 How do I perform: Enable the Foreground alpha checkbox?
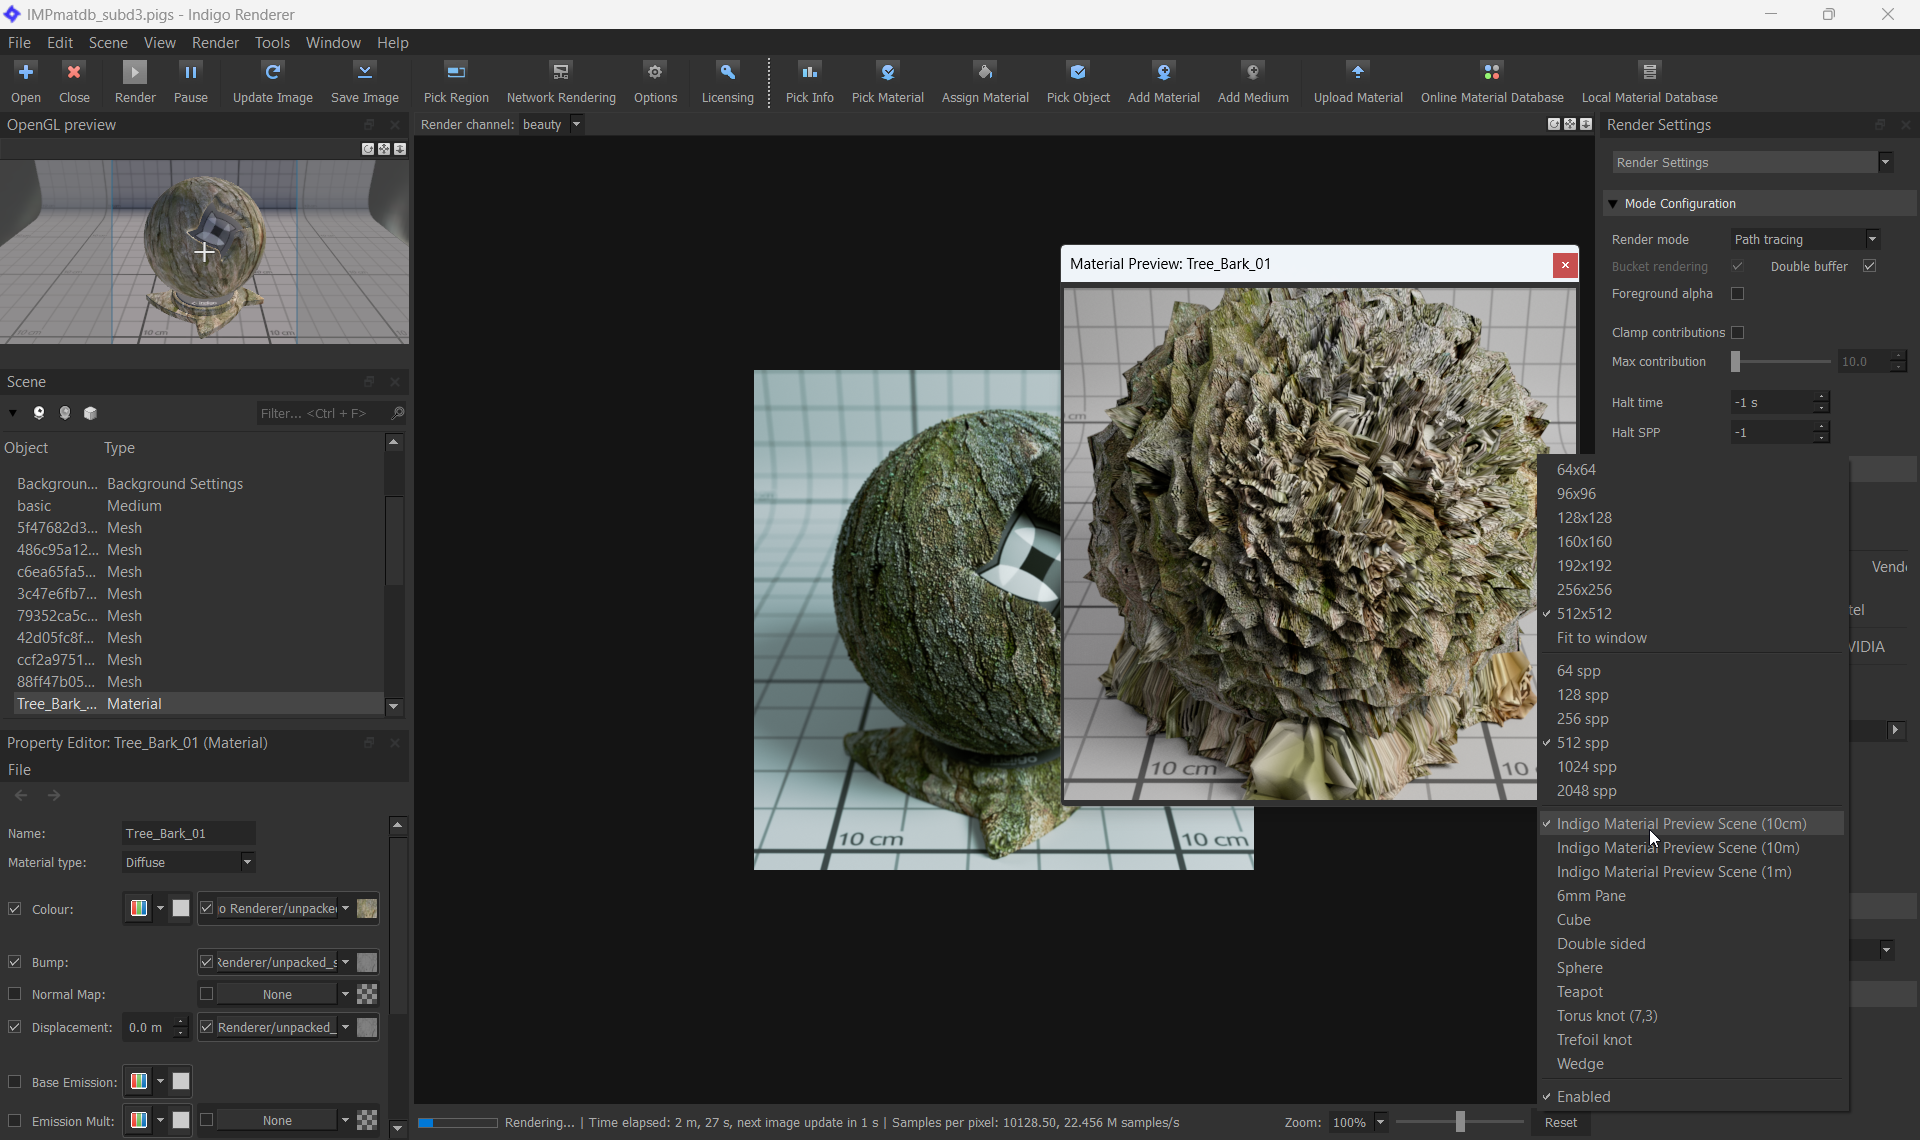1737,294
